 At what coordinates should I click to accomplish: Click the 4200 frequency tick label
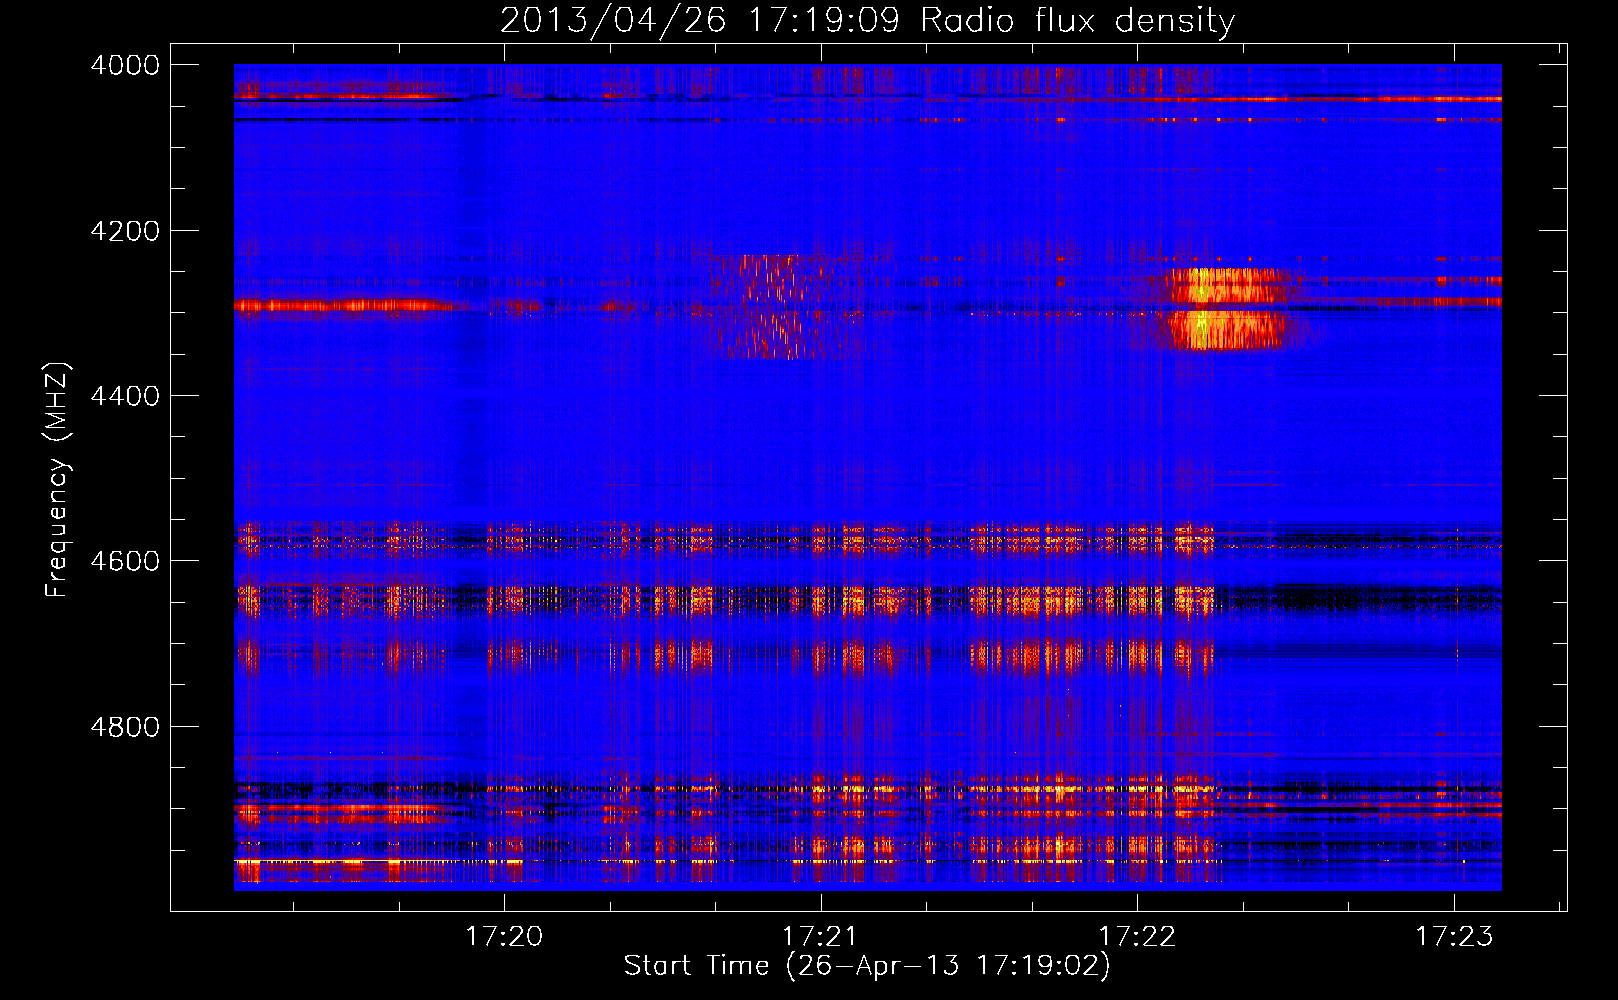click(x=125, y=231)
